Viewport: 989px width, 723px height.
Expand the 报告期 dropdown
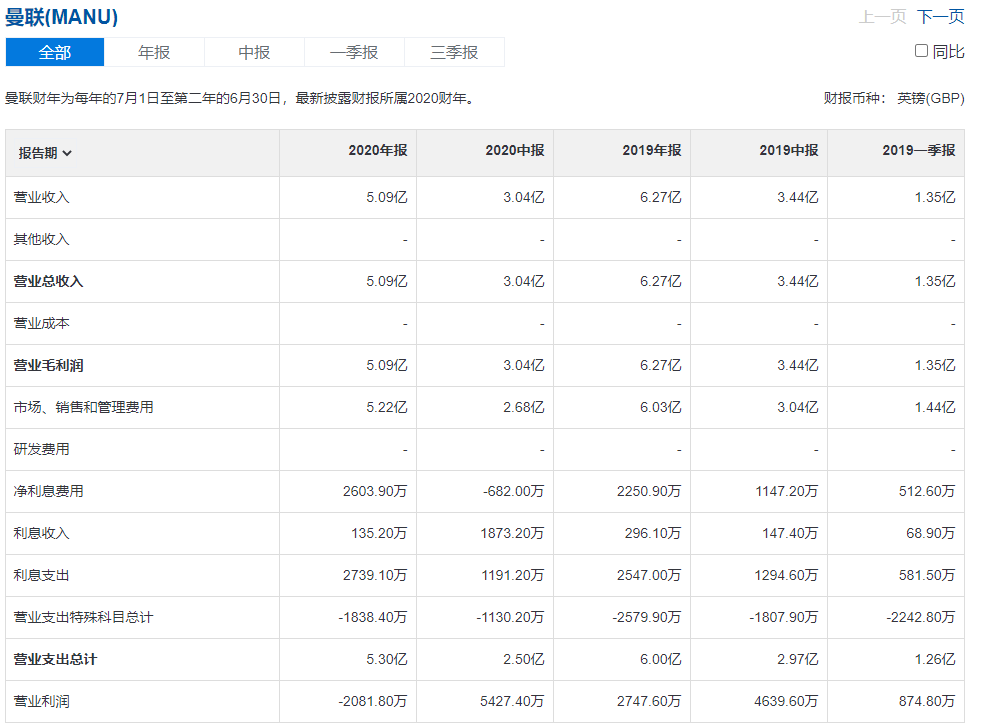(45, 153)
